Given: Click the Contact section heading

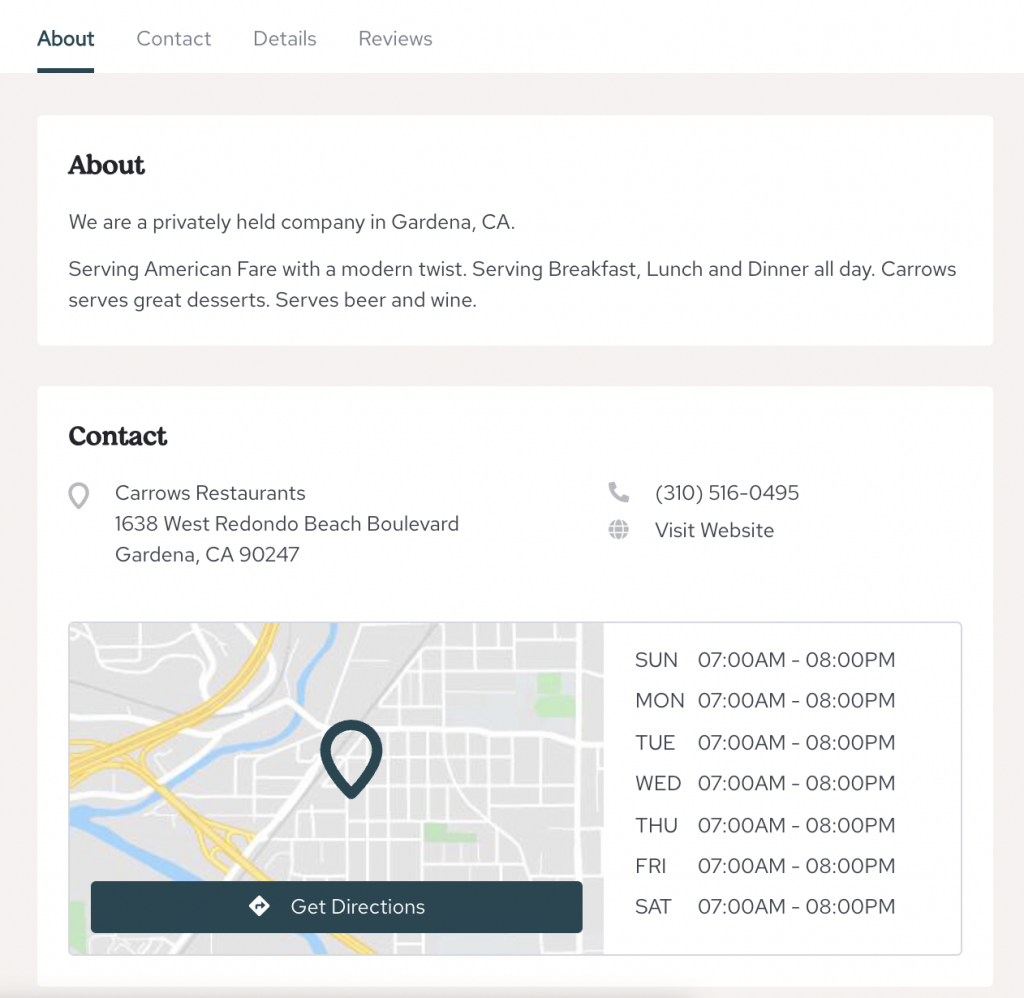Looking at the screenshot, I should 118,436.
